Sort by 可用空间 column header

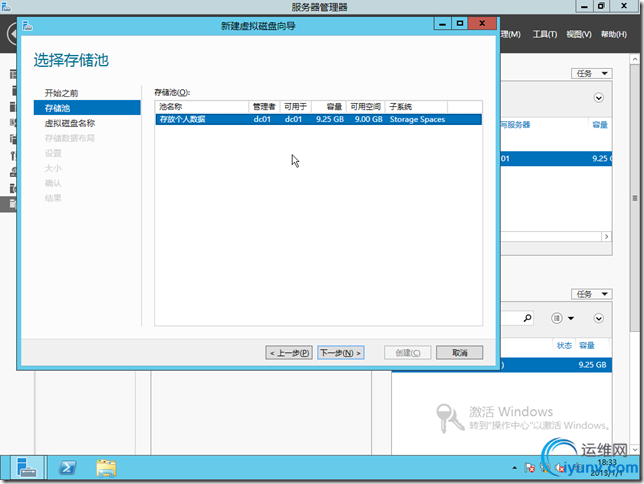(365, 107)
